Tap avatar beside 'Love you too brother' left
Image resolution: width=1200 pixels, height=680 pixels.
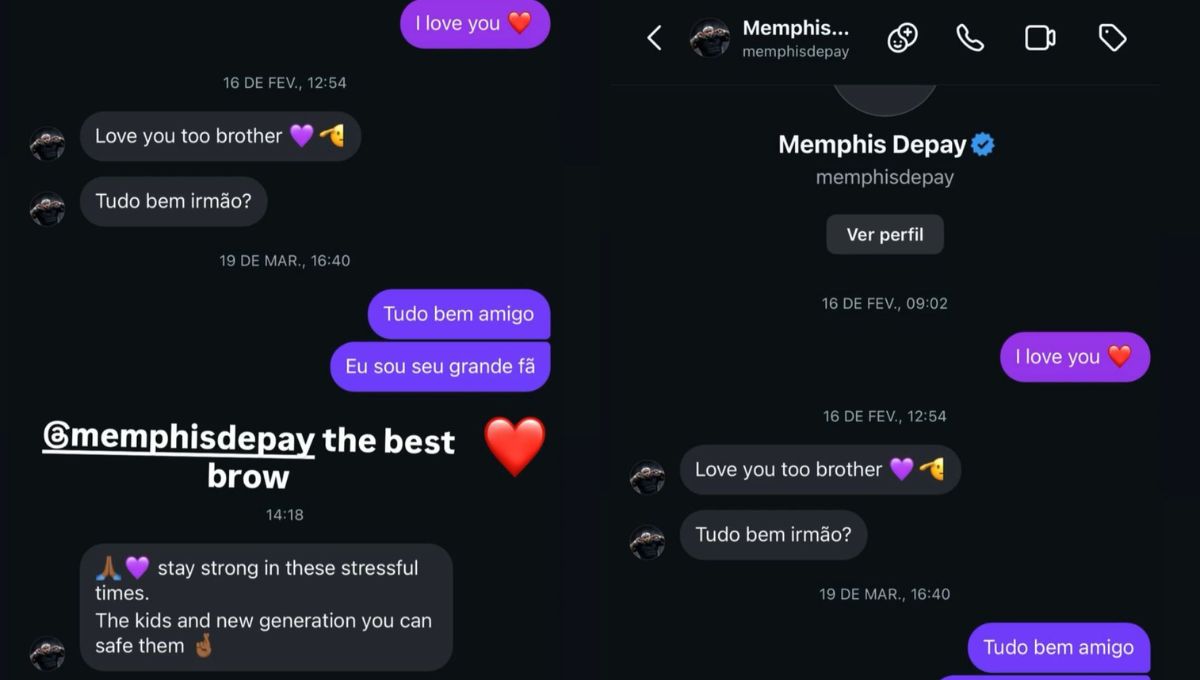(47, 144)
